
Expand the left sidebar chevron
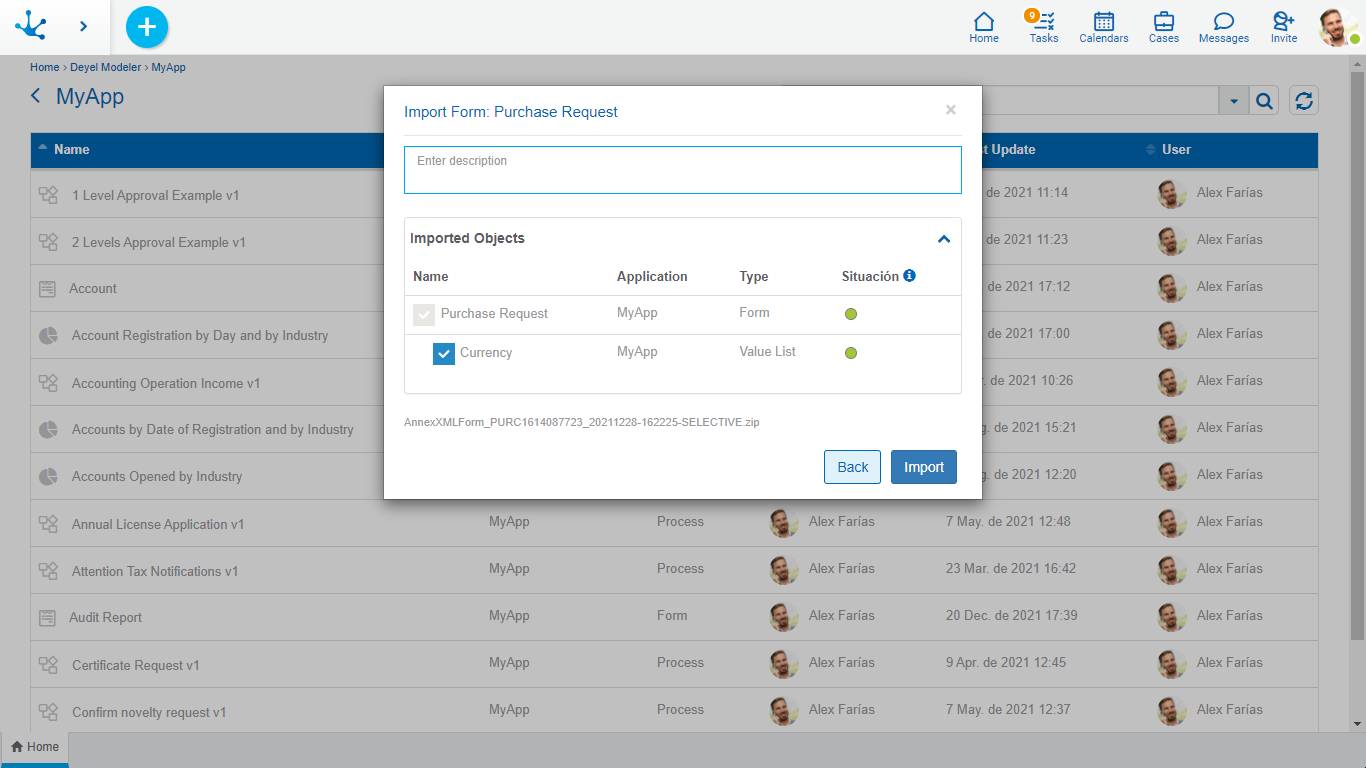point(83,27)
